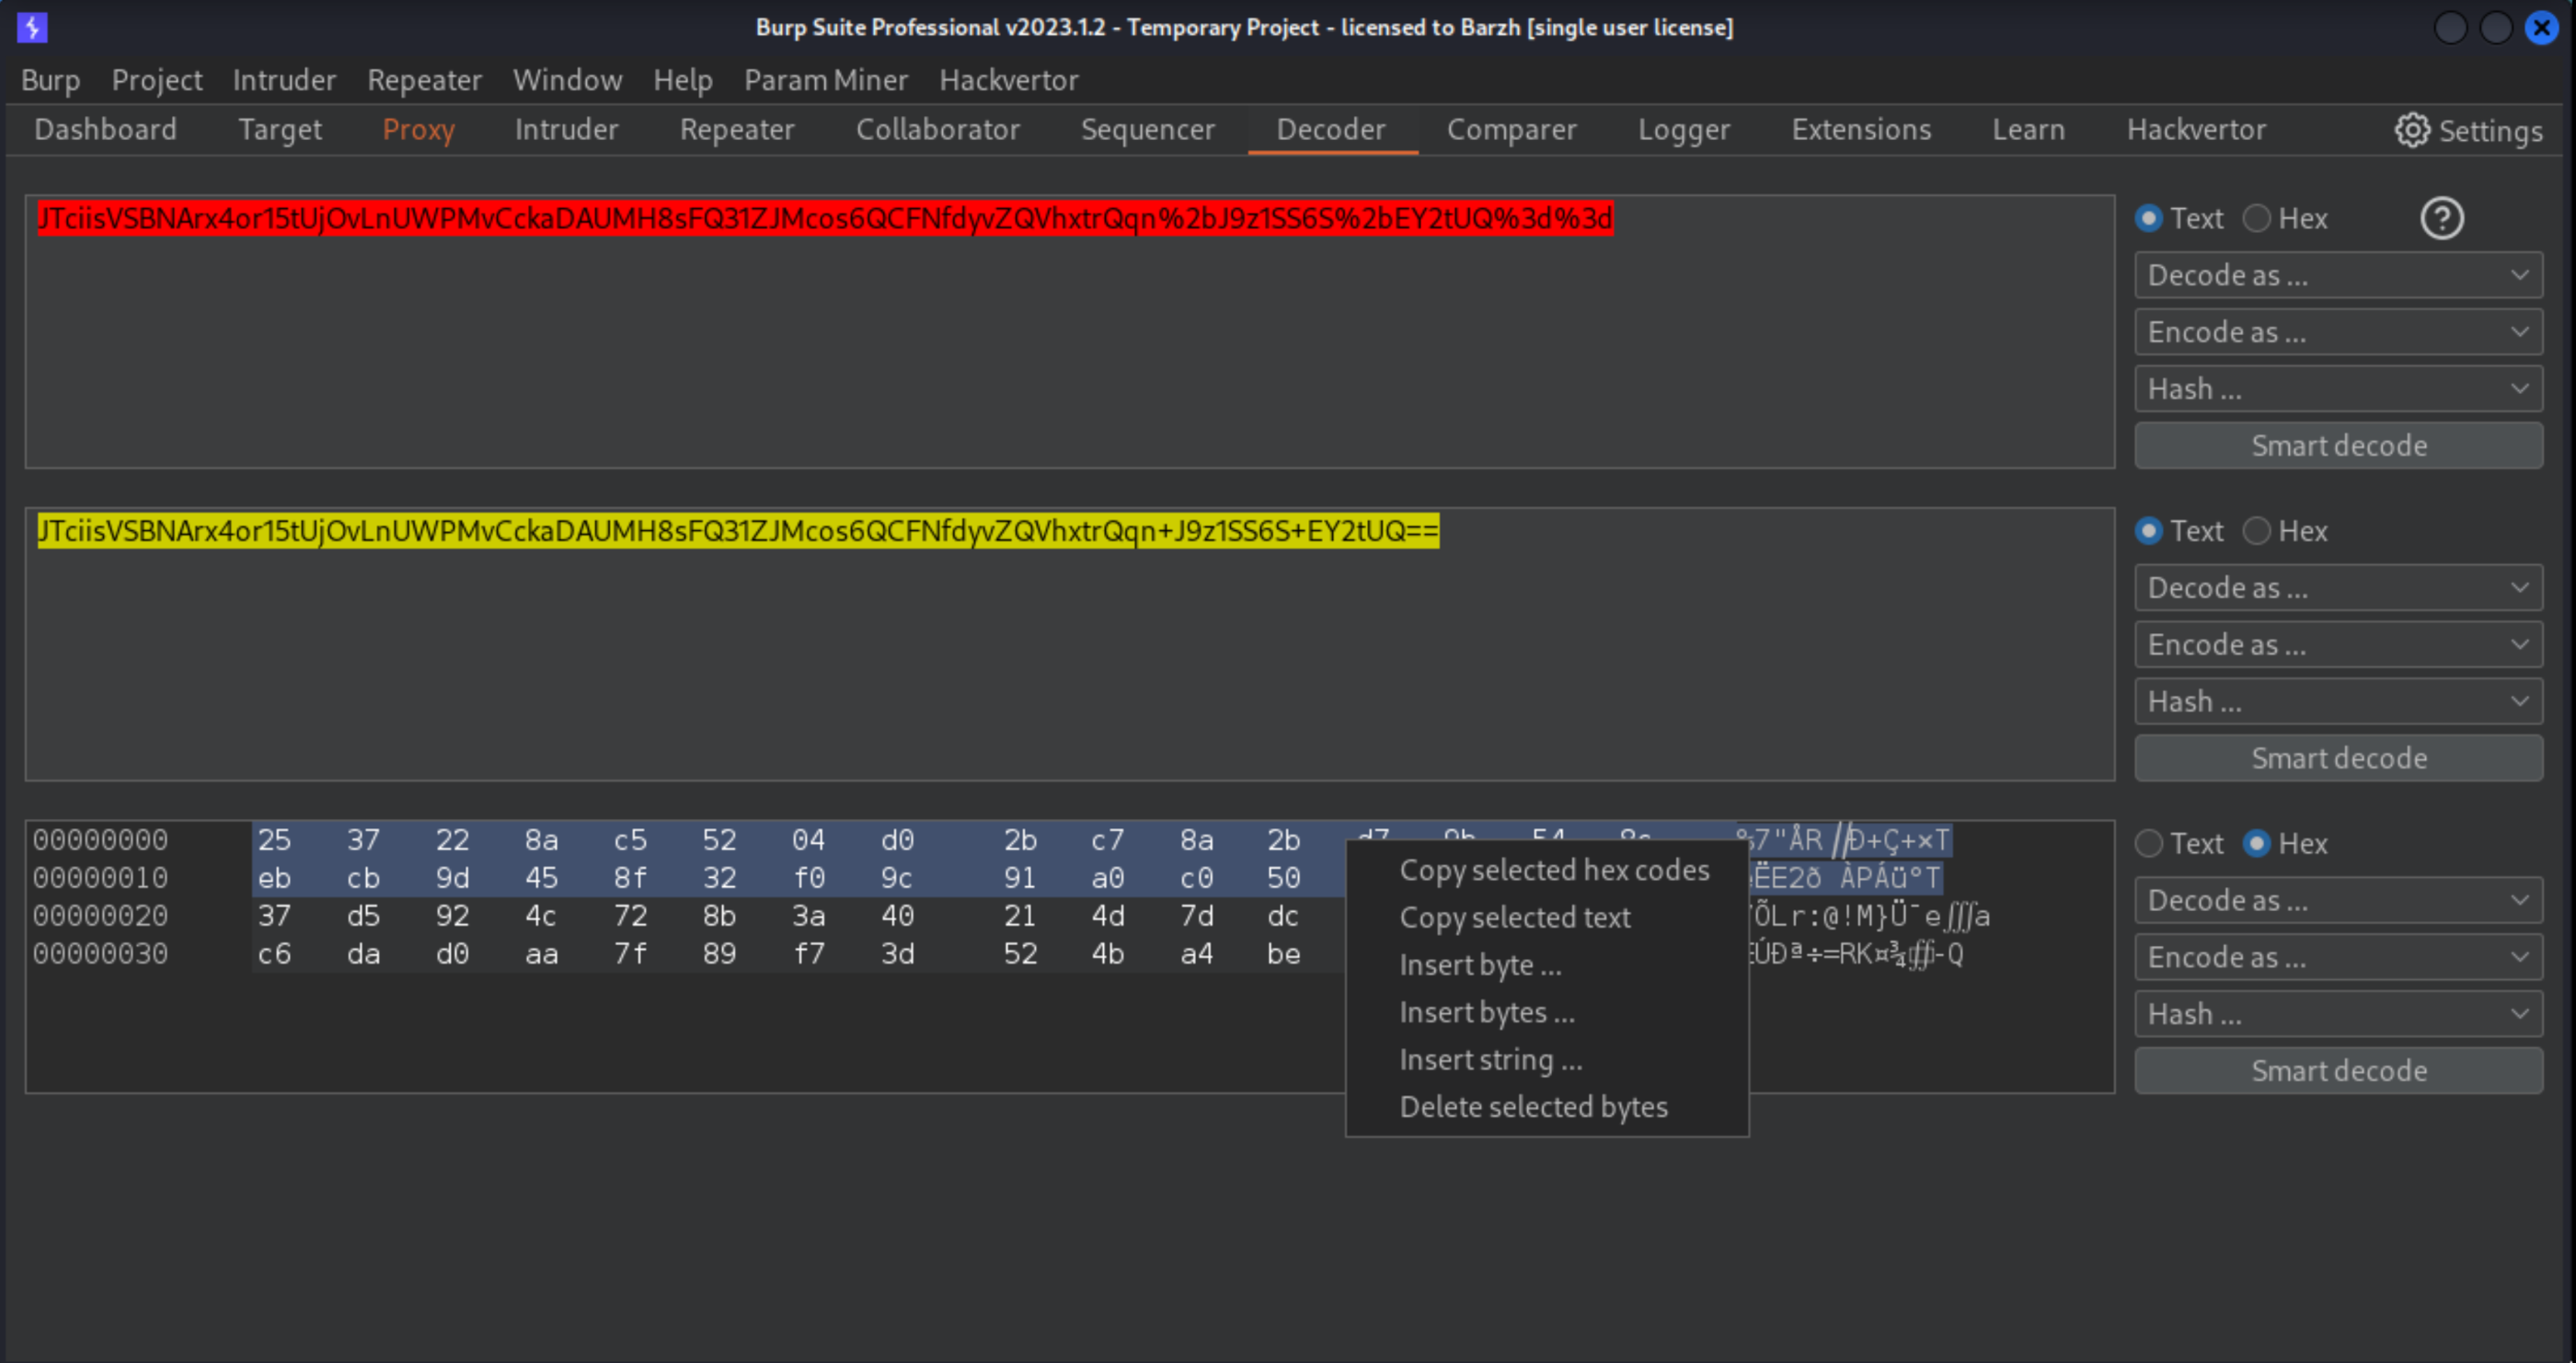This screenshot has height=1363, width=2576.
Task: Select Hex radio in second decoder panel
Action: tap(2256, 531)
